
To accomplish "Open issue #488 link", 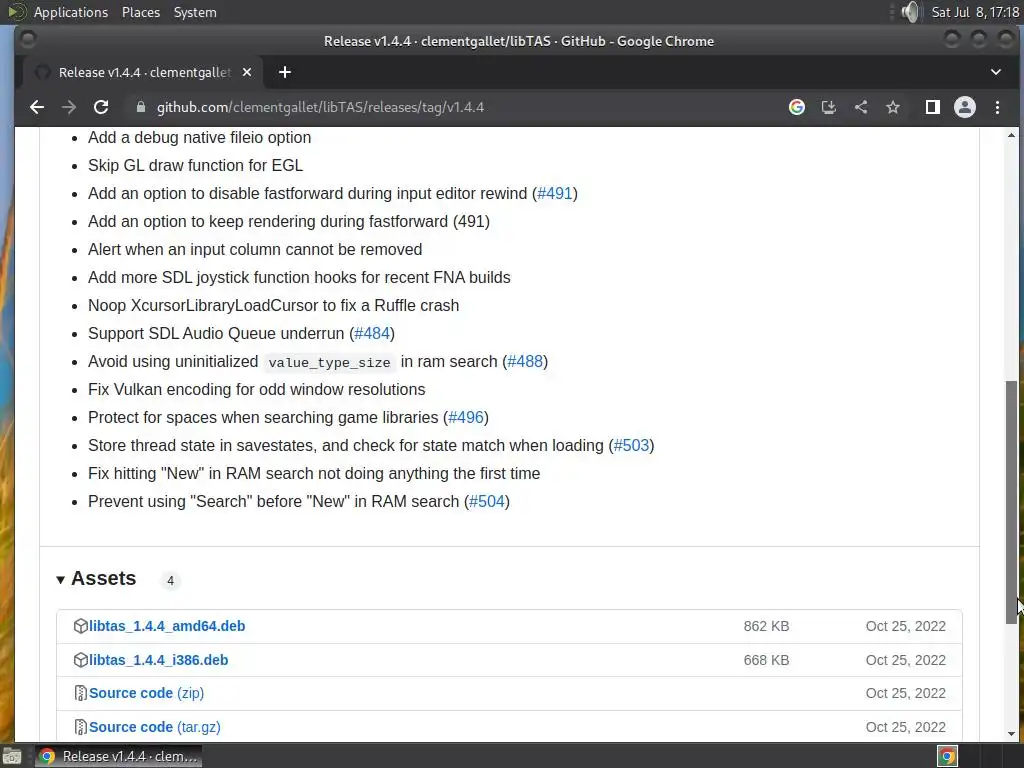I will 525,361.
